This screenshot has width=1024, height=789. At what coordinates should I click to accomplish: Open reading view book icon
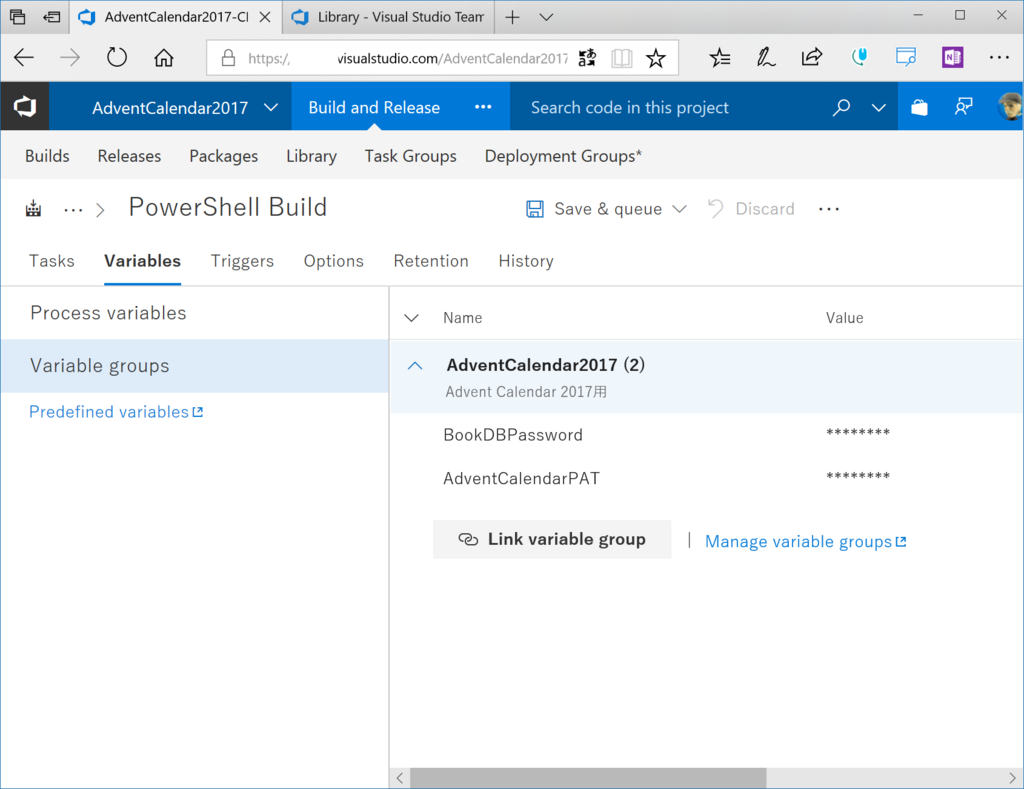click(x=622, y=58)
